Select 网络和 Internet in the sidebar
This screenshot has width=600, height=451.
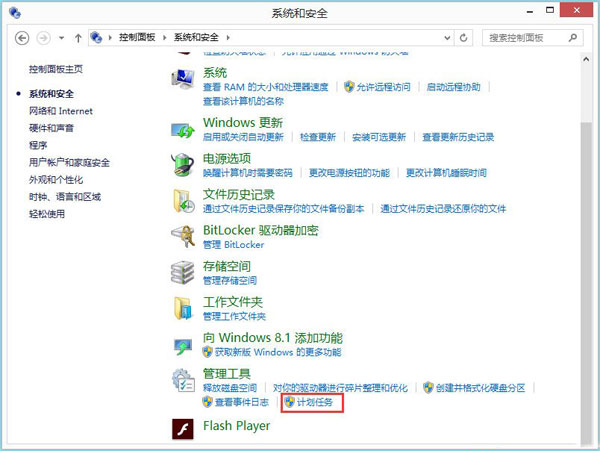(61, 111)
